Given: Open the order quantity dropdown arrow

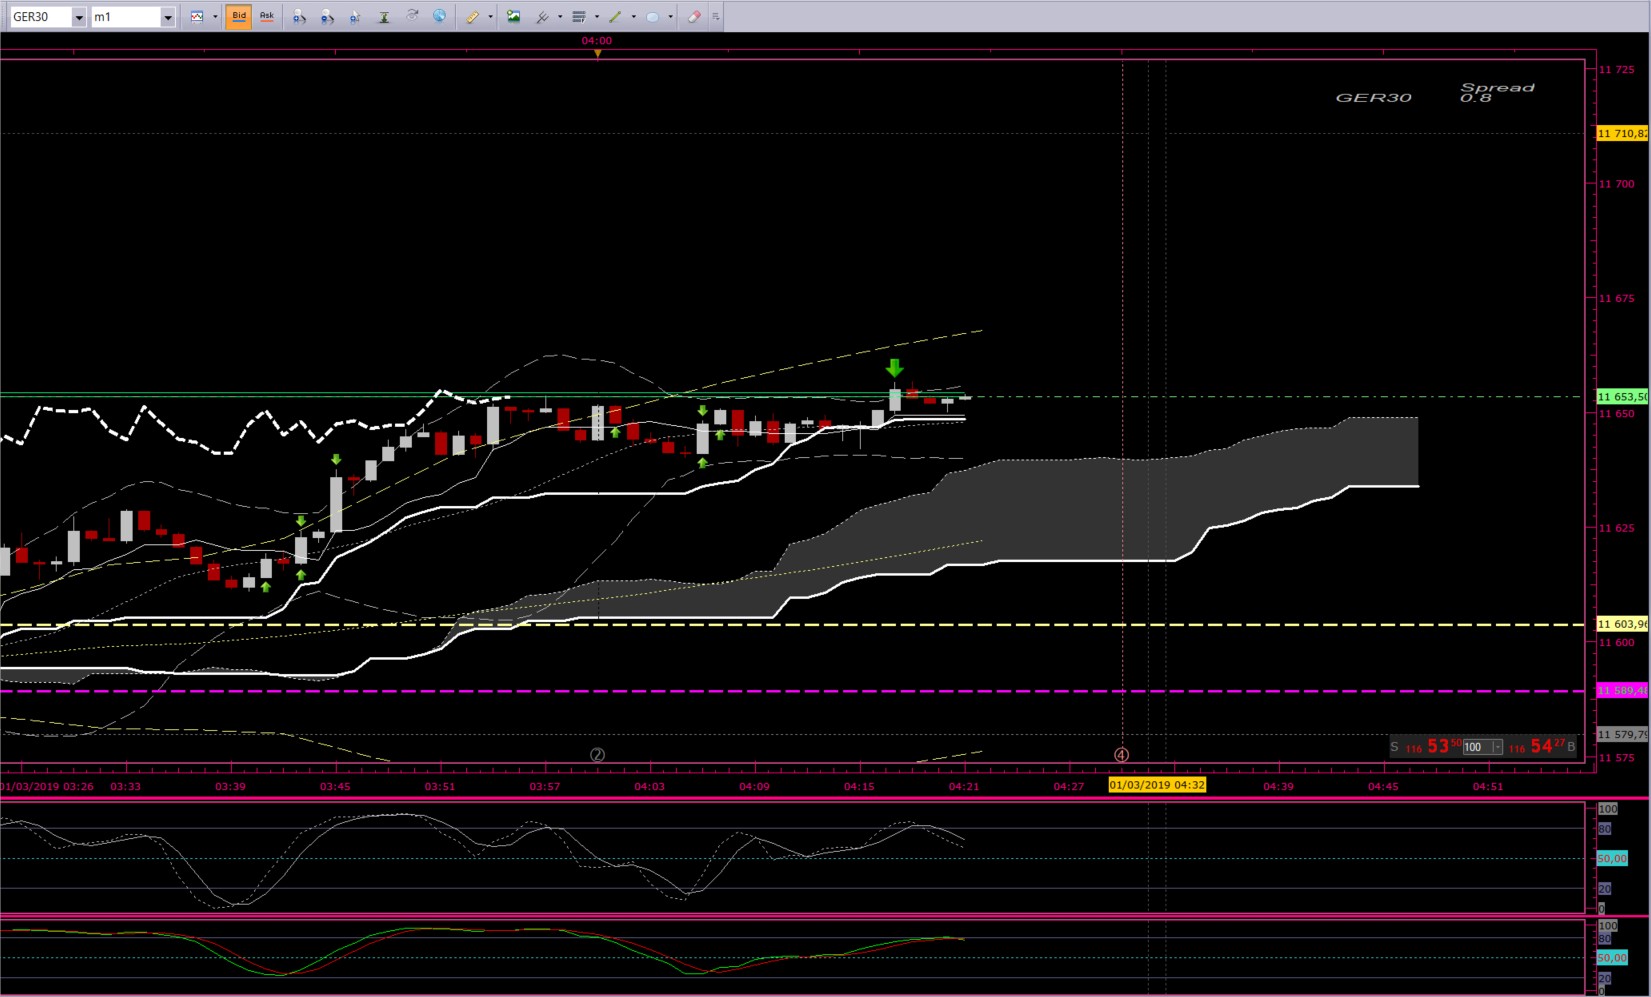Looking at the screenshot, I should pos(1497,747).
